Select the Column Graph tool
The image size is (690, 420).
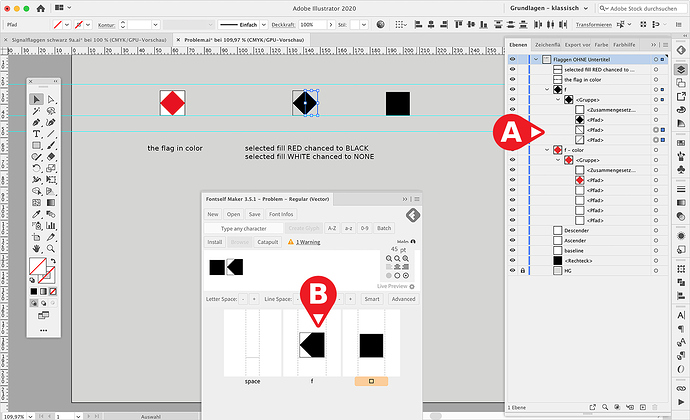coord(51,225)
